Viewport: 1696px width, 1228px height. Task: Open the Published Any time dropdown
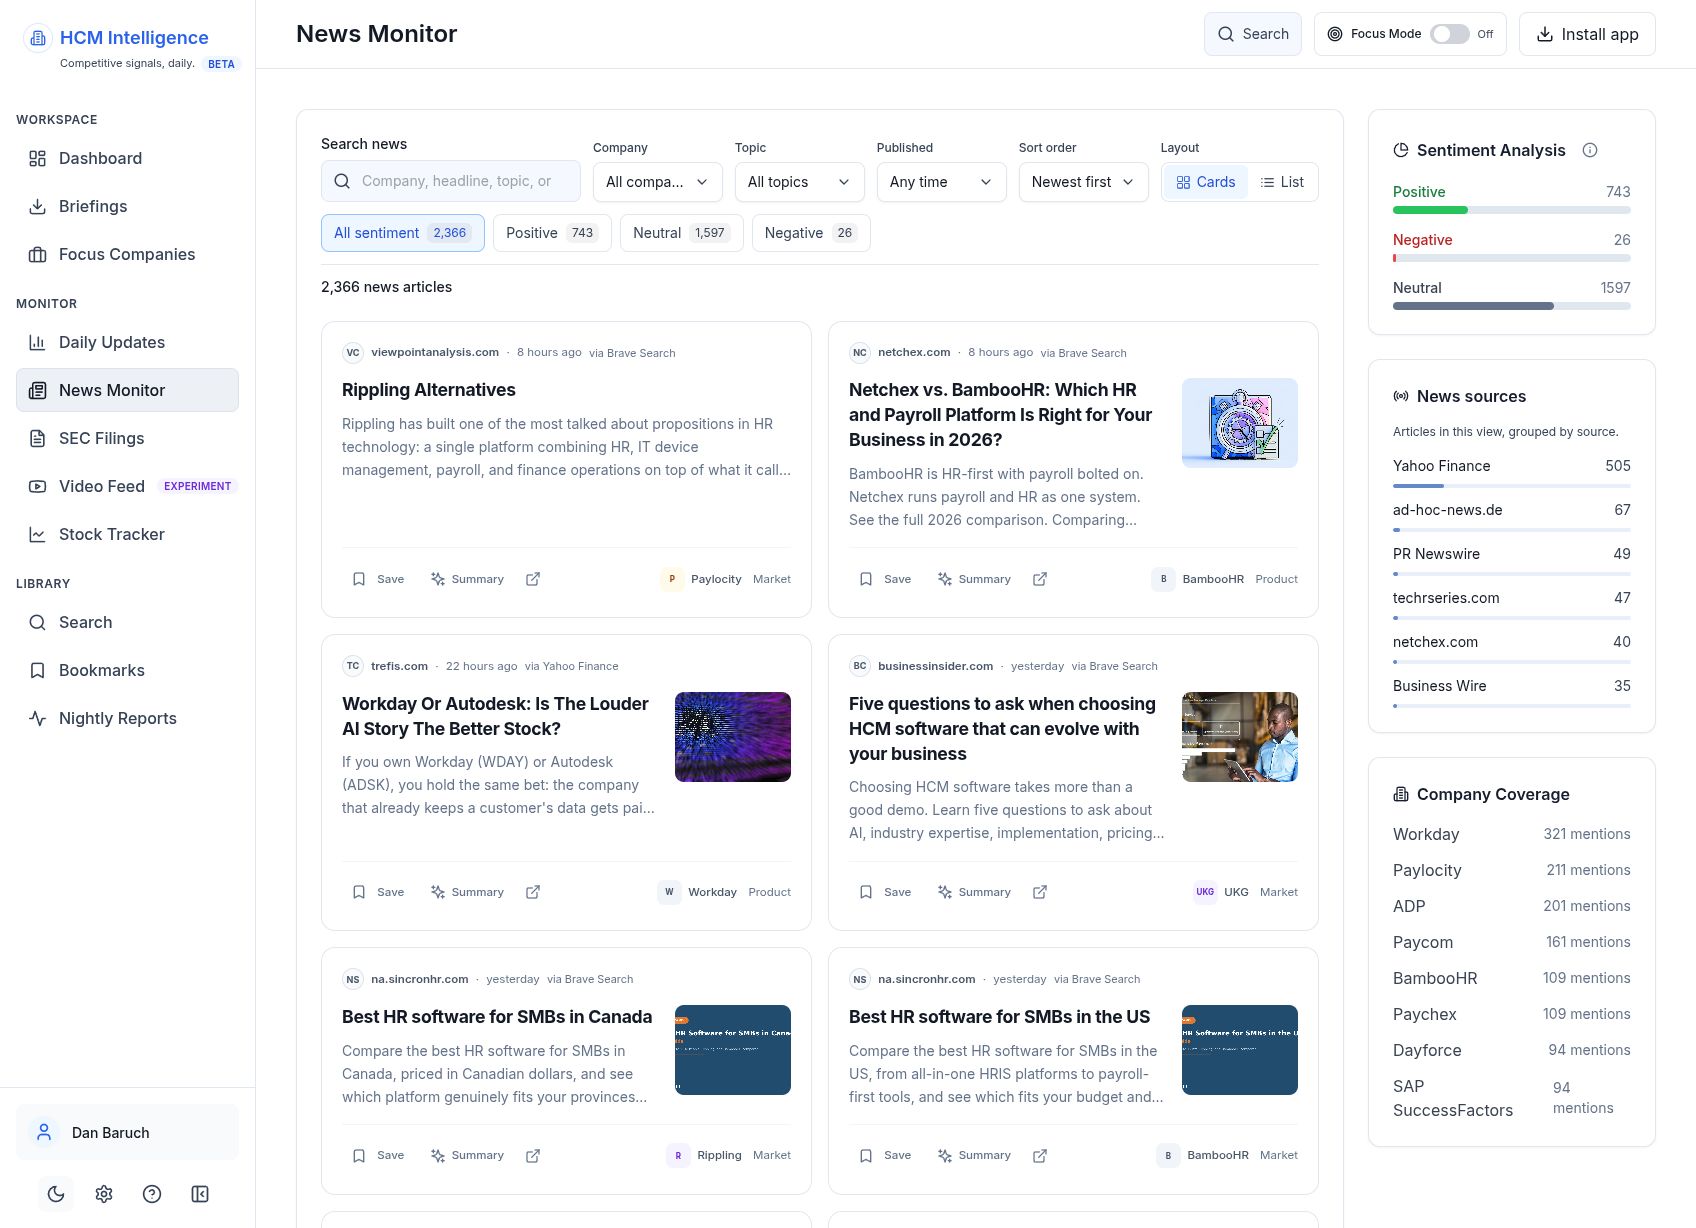941,182
